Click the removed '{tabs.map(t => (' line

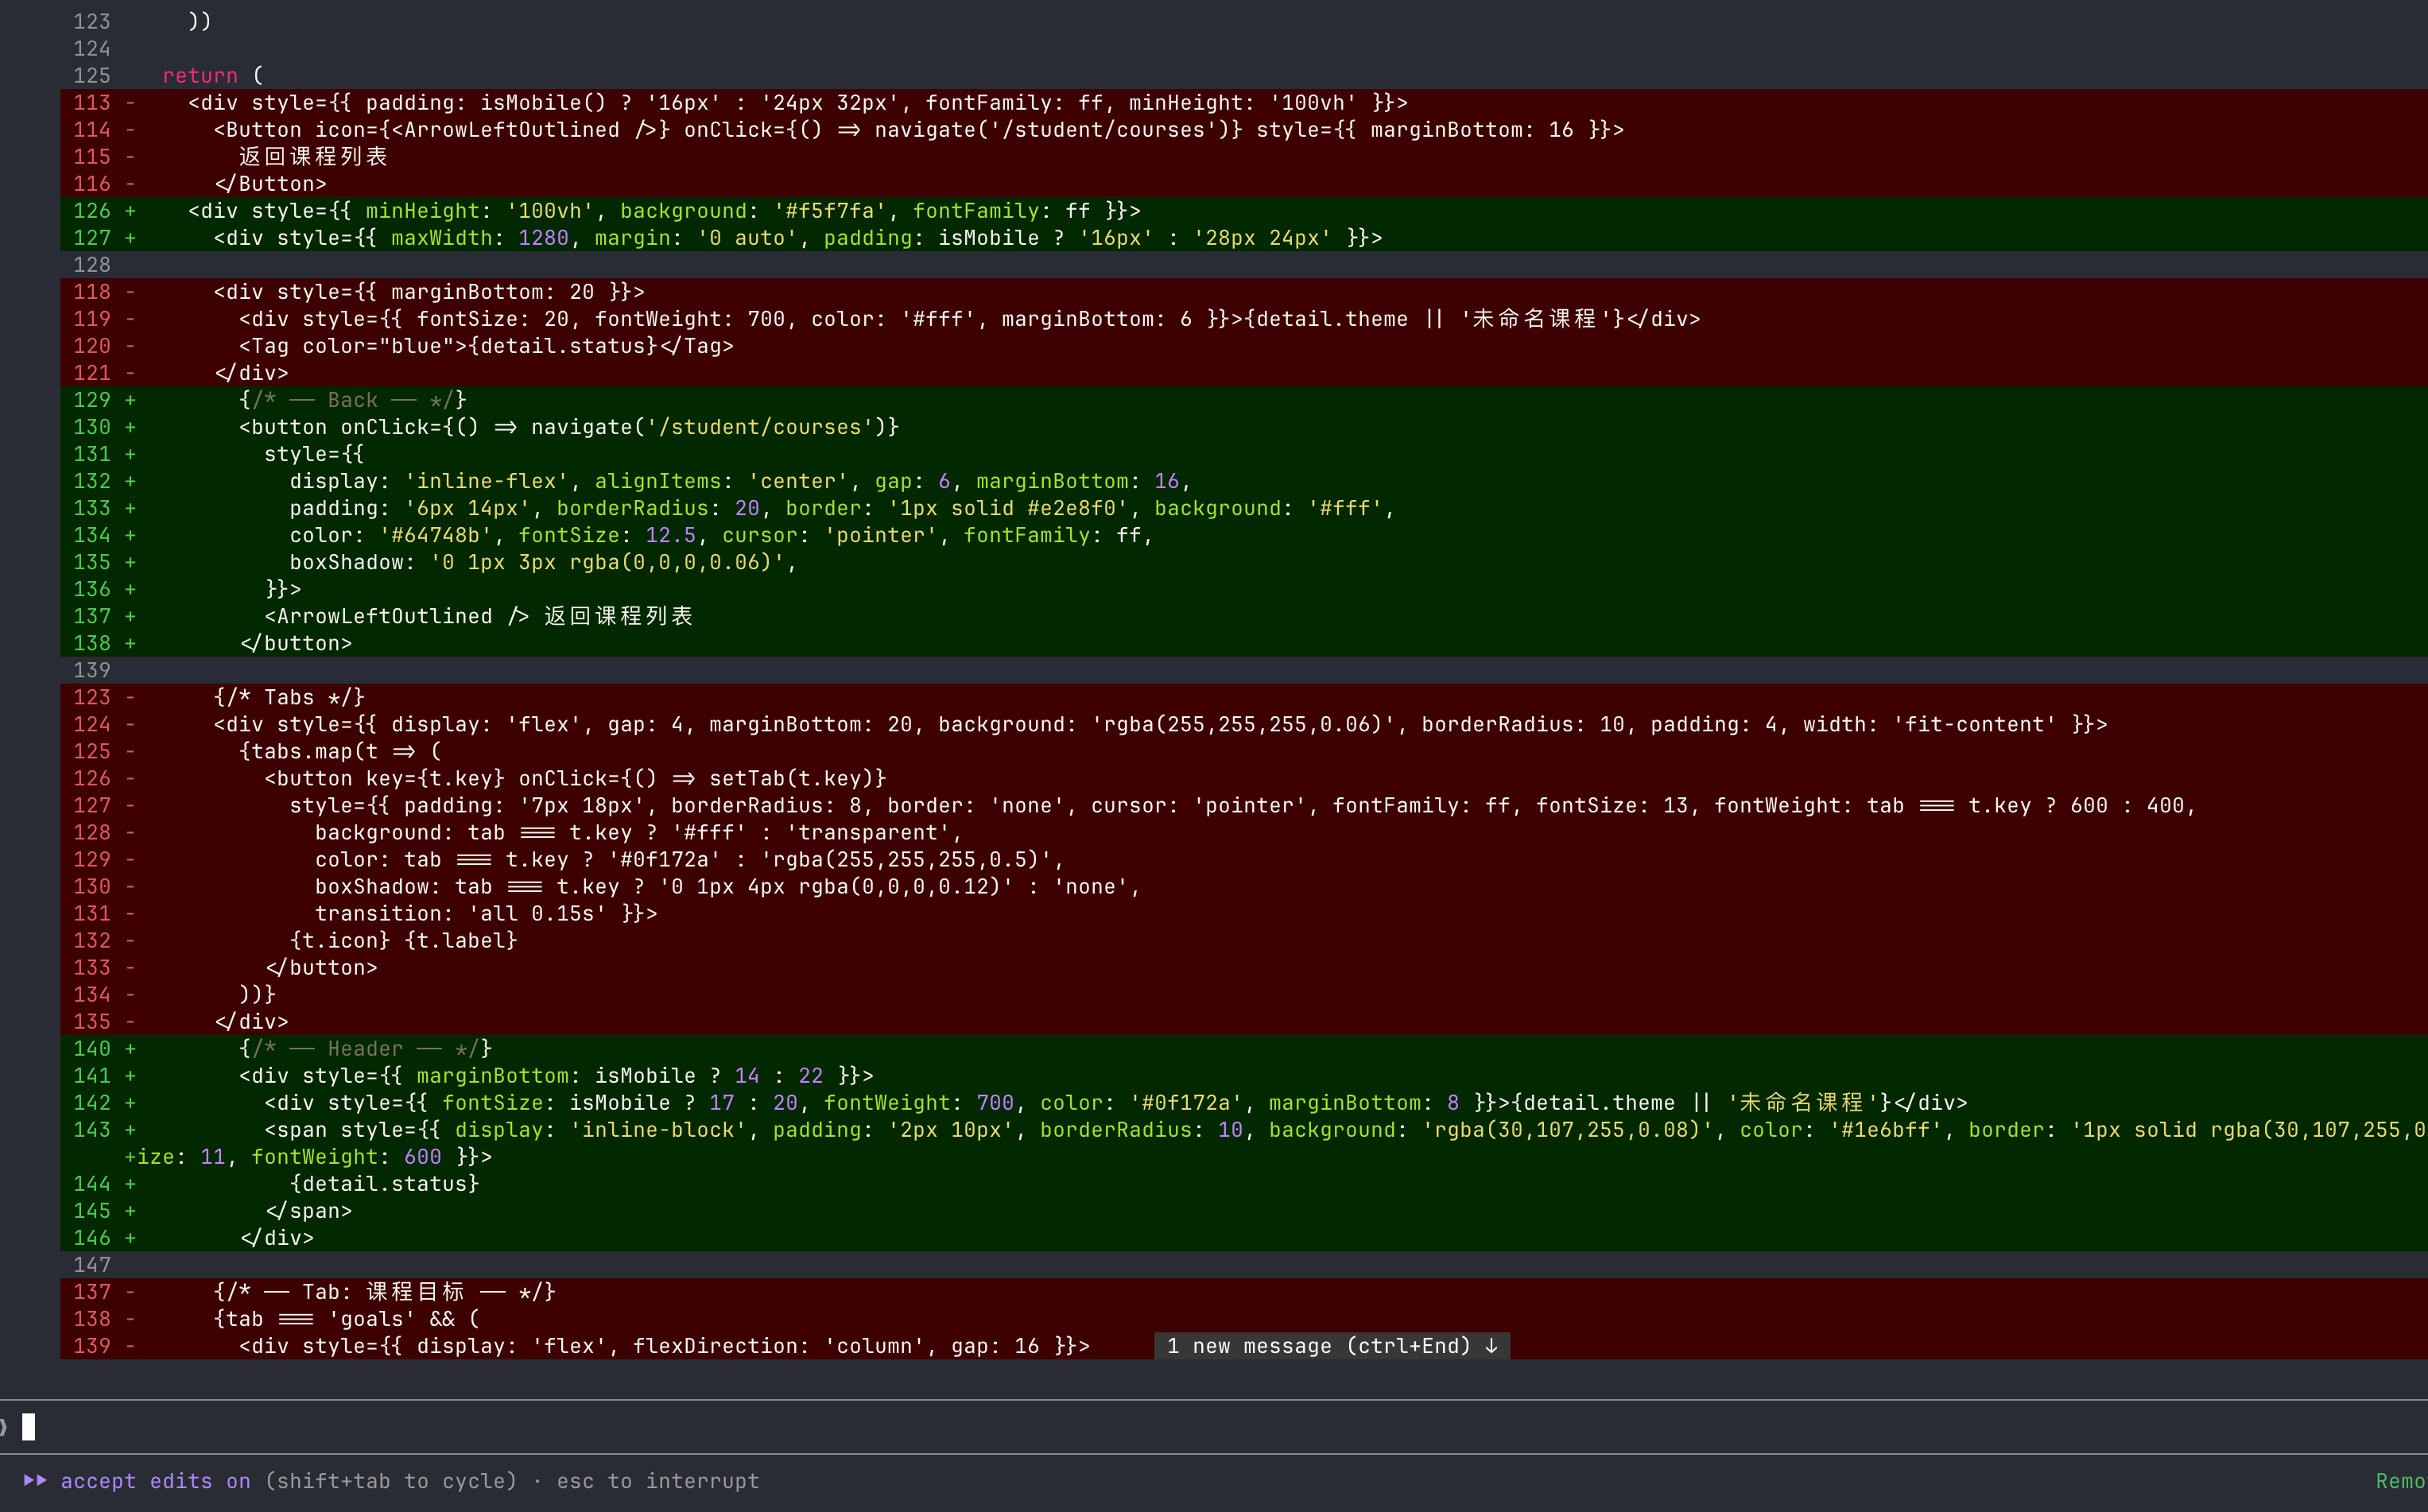click(1244, 751)
